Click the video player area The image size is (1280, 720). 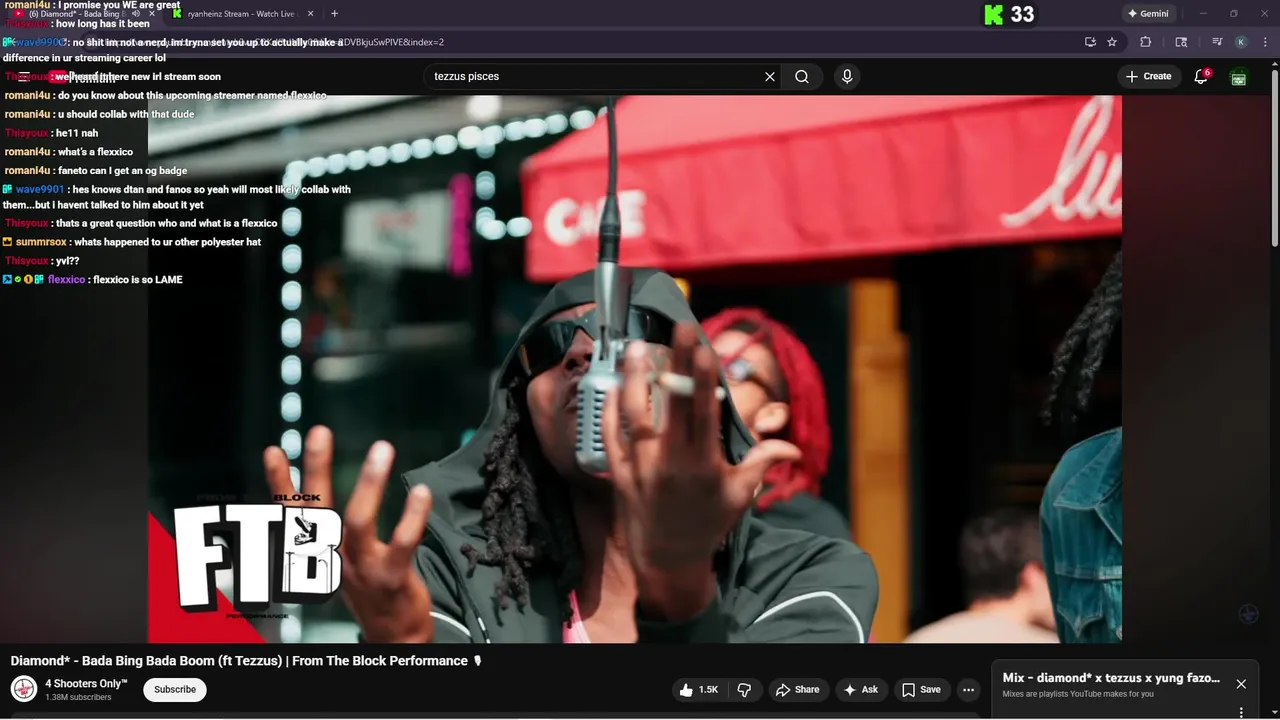coord(635,369)
